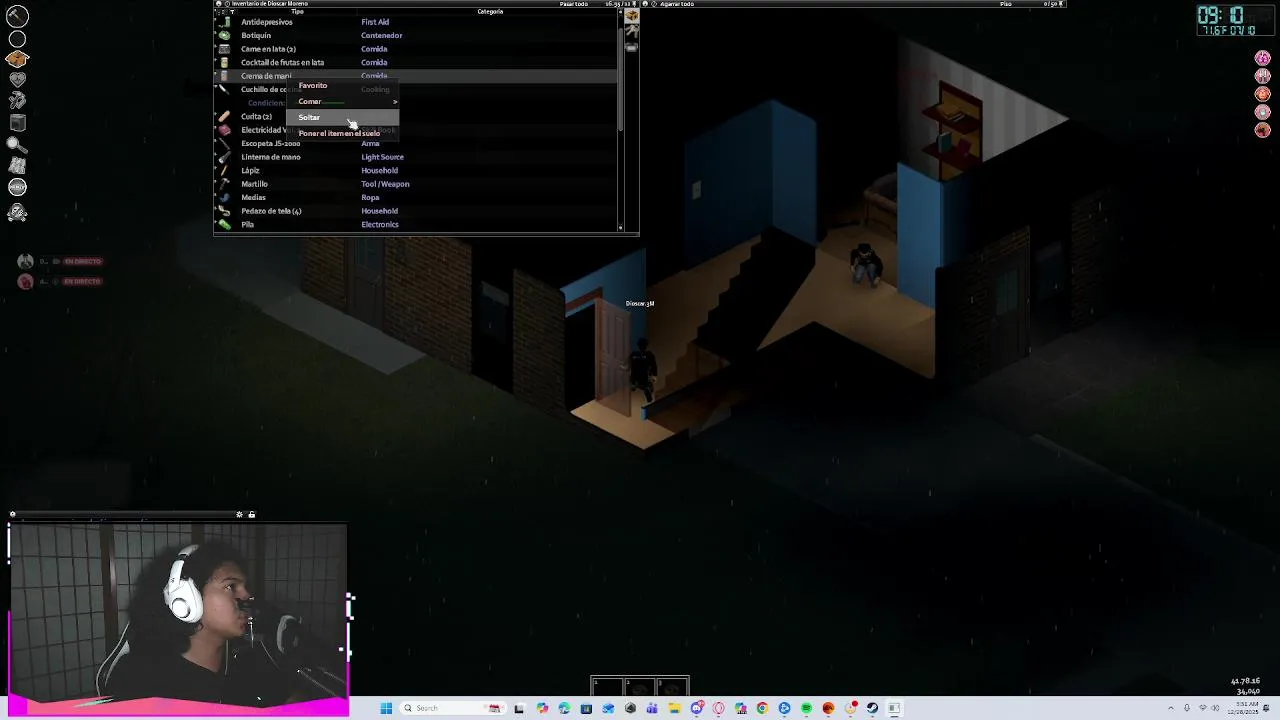
Task: Click the first hotbar slot at bottom
Action: tap(607, 686)
